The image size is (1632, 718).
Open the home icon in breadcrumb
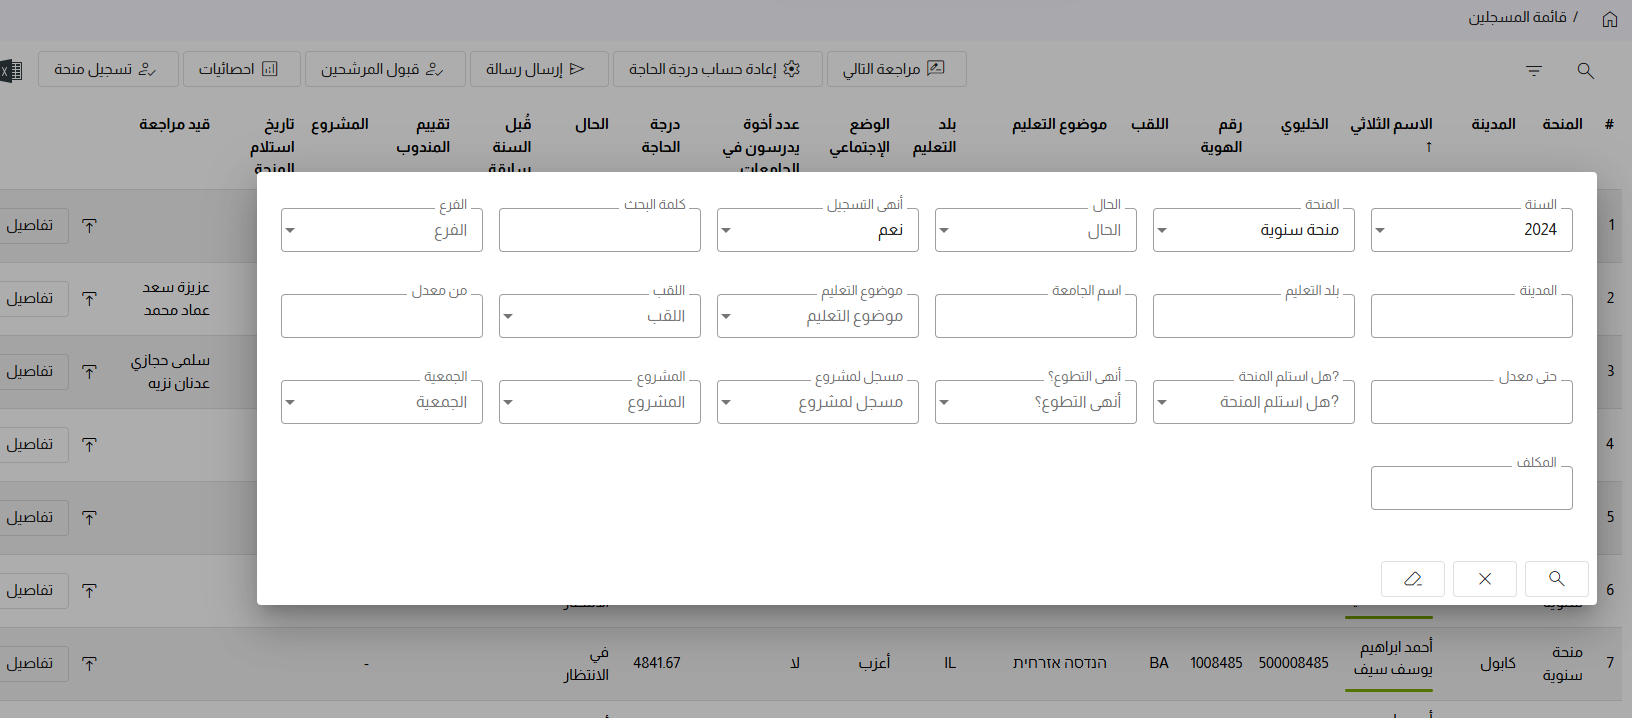1609,19
